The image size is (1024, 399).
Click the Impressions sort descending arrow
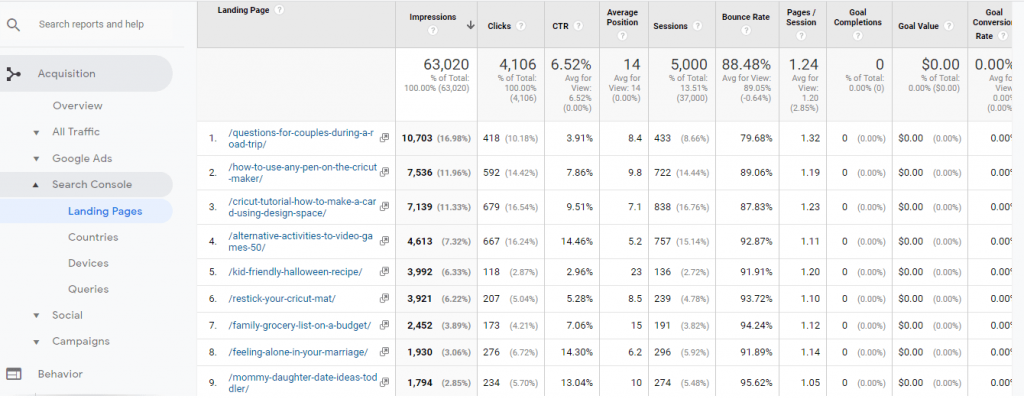pos(470,26)
